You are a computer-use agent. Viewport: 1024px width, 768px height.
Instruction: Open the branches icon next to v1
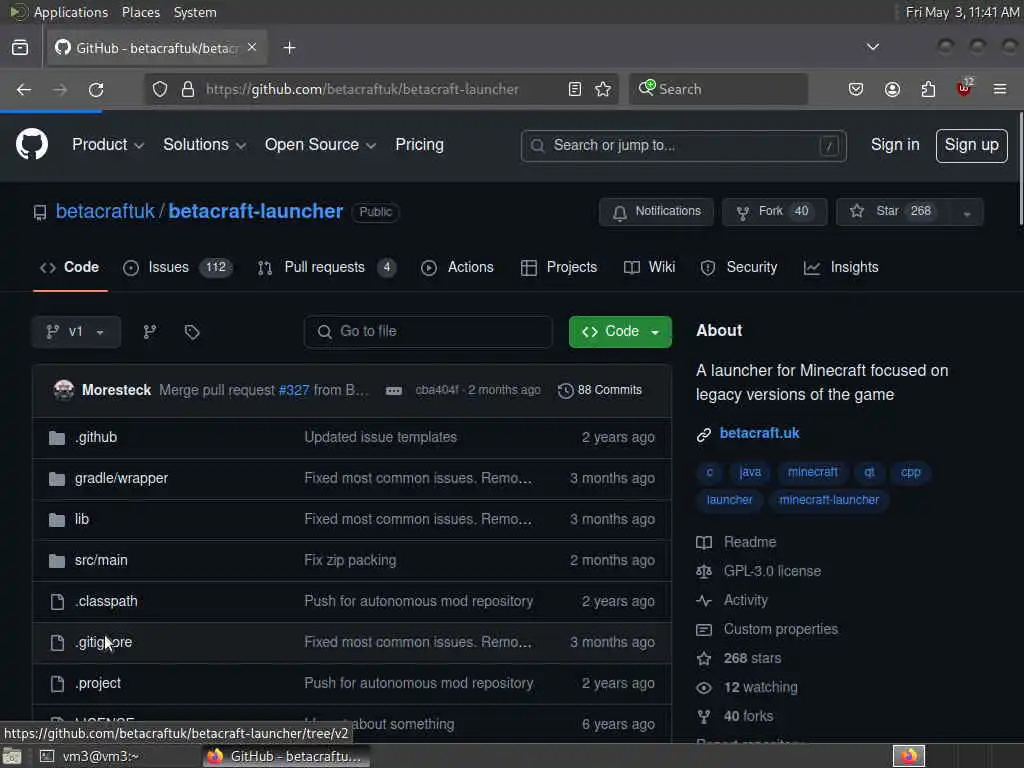tap(150, 332)
